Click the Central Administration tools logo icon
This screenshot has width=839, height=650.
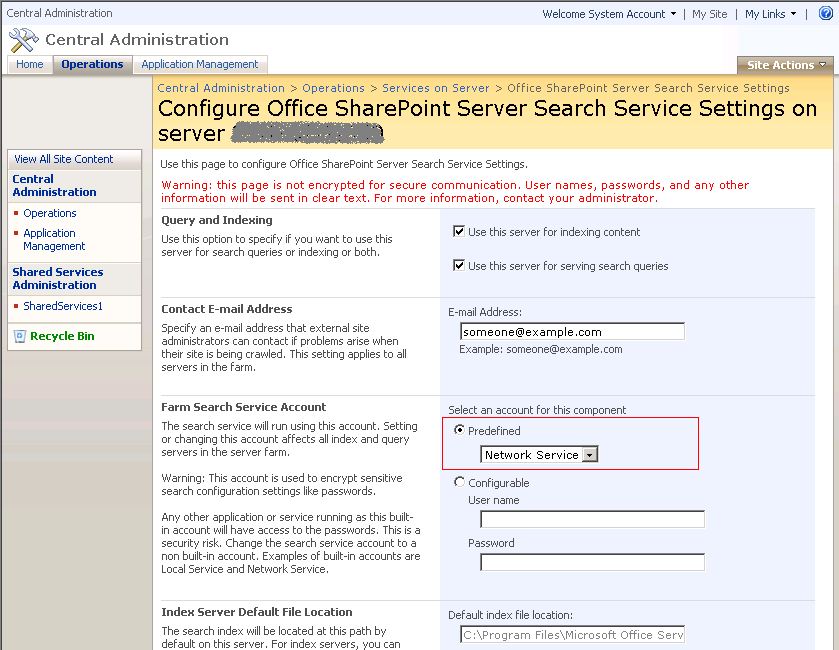click(24, 40)
